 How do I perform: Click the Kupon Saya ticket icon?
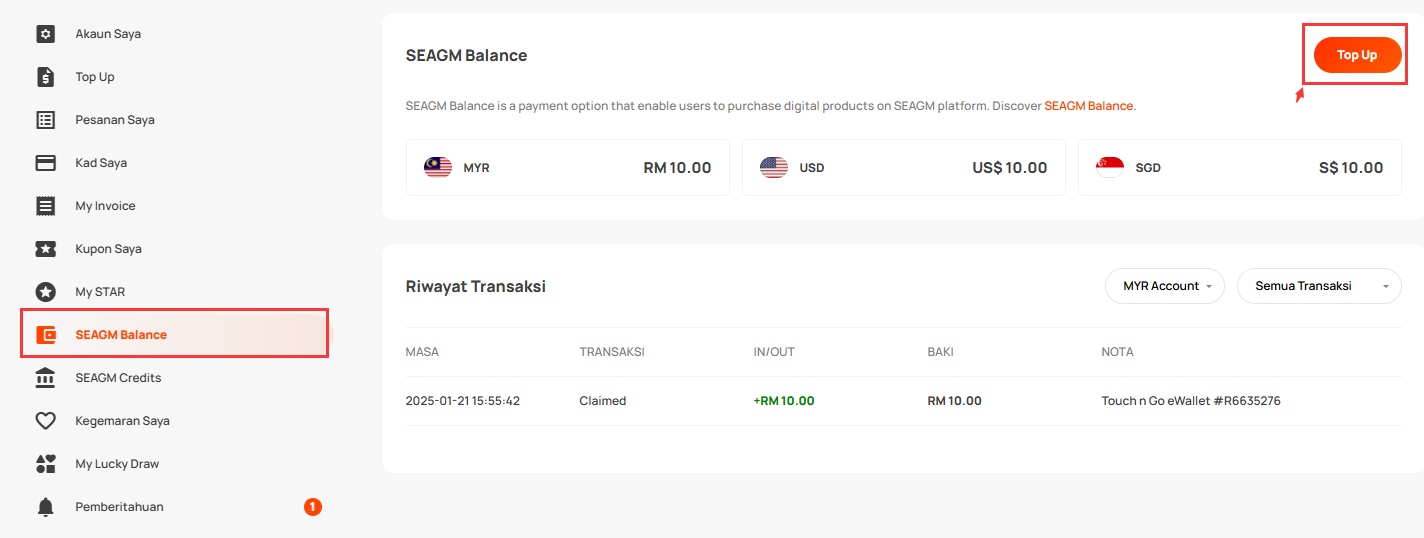[x=45, y=249]
